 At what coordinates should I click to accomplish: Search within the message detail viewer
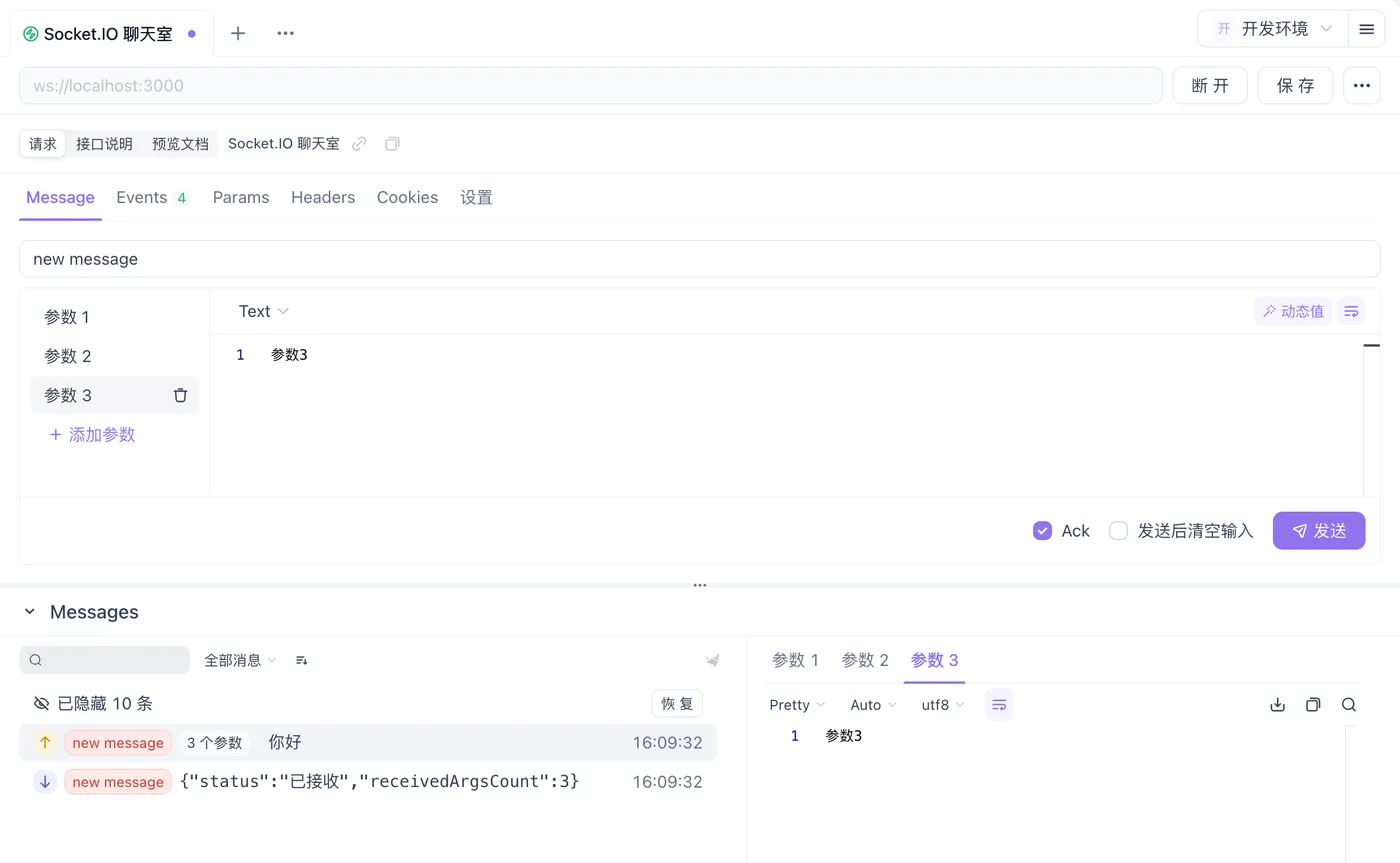1349,705
